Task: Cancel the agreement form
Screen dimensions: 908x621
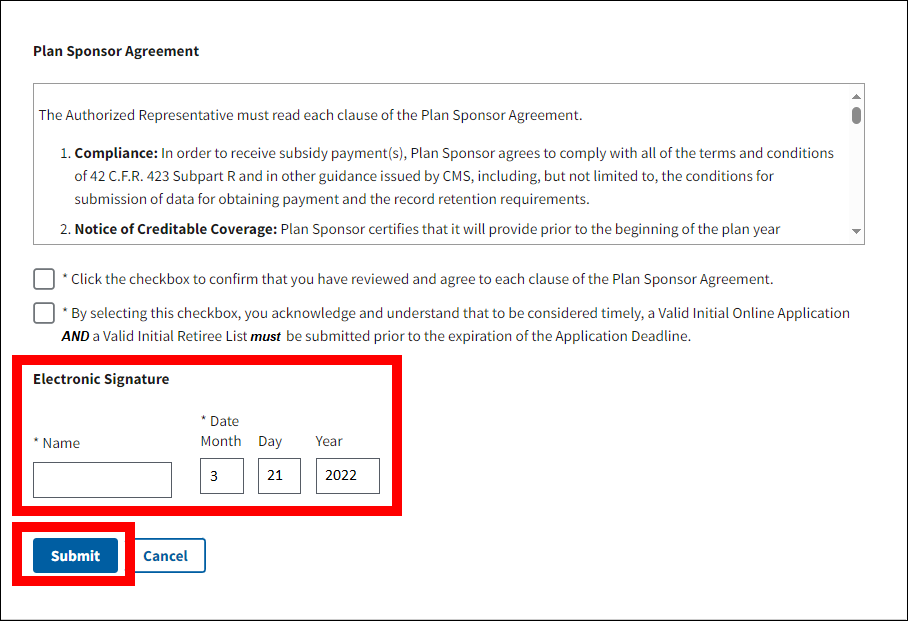Action: 165,556
